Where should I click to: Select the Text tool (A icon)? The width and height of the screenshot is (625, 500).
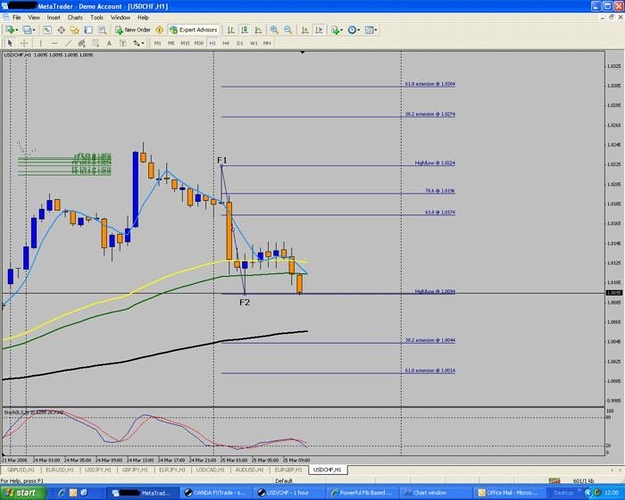109,43
